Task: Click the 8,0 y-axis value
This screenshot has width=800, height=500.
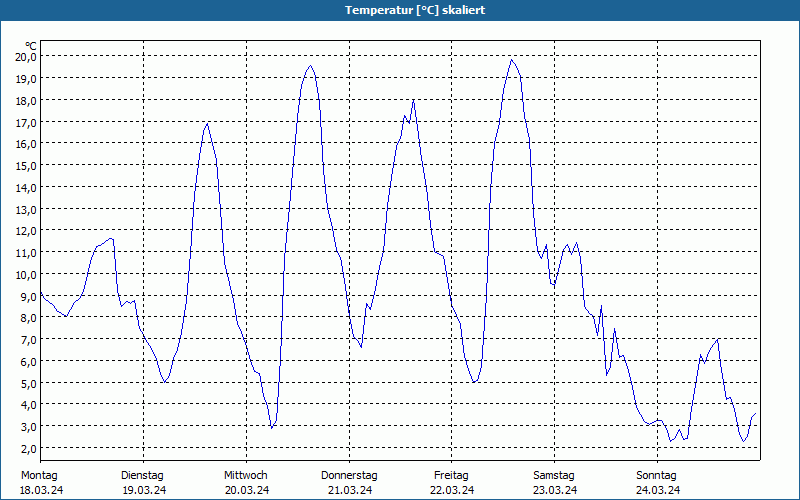Action: [x=28, y=318]
